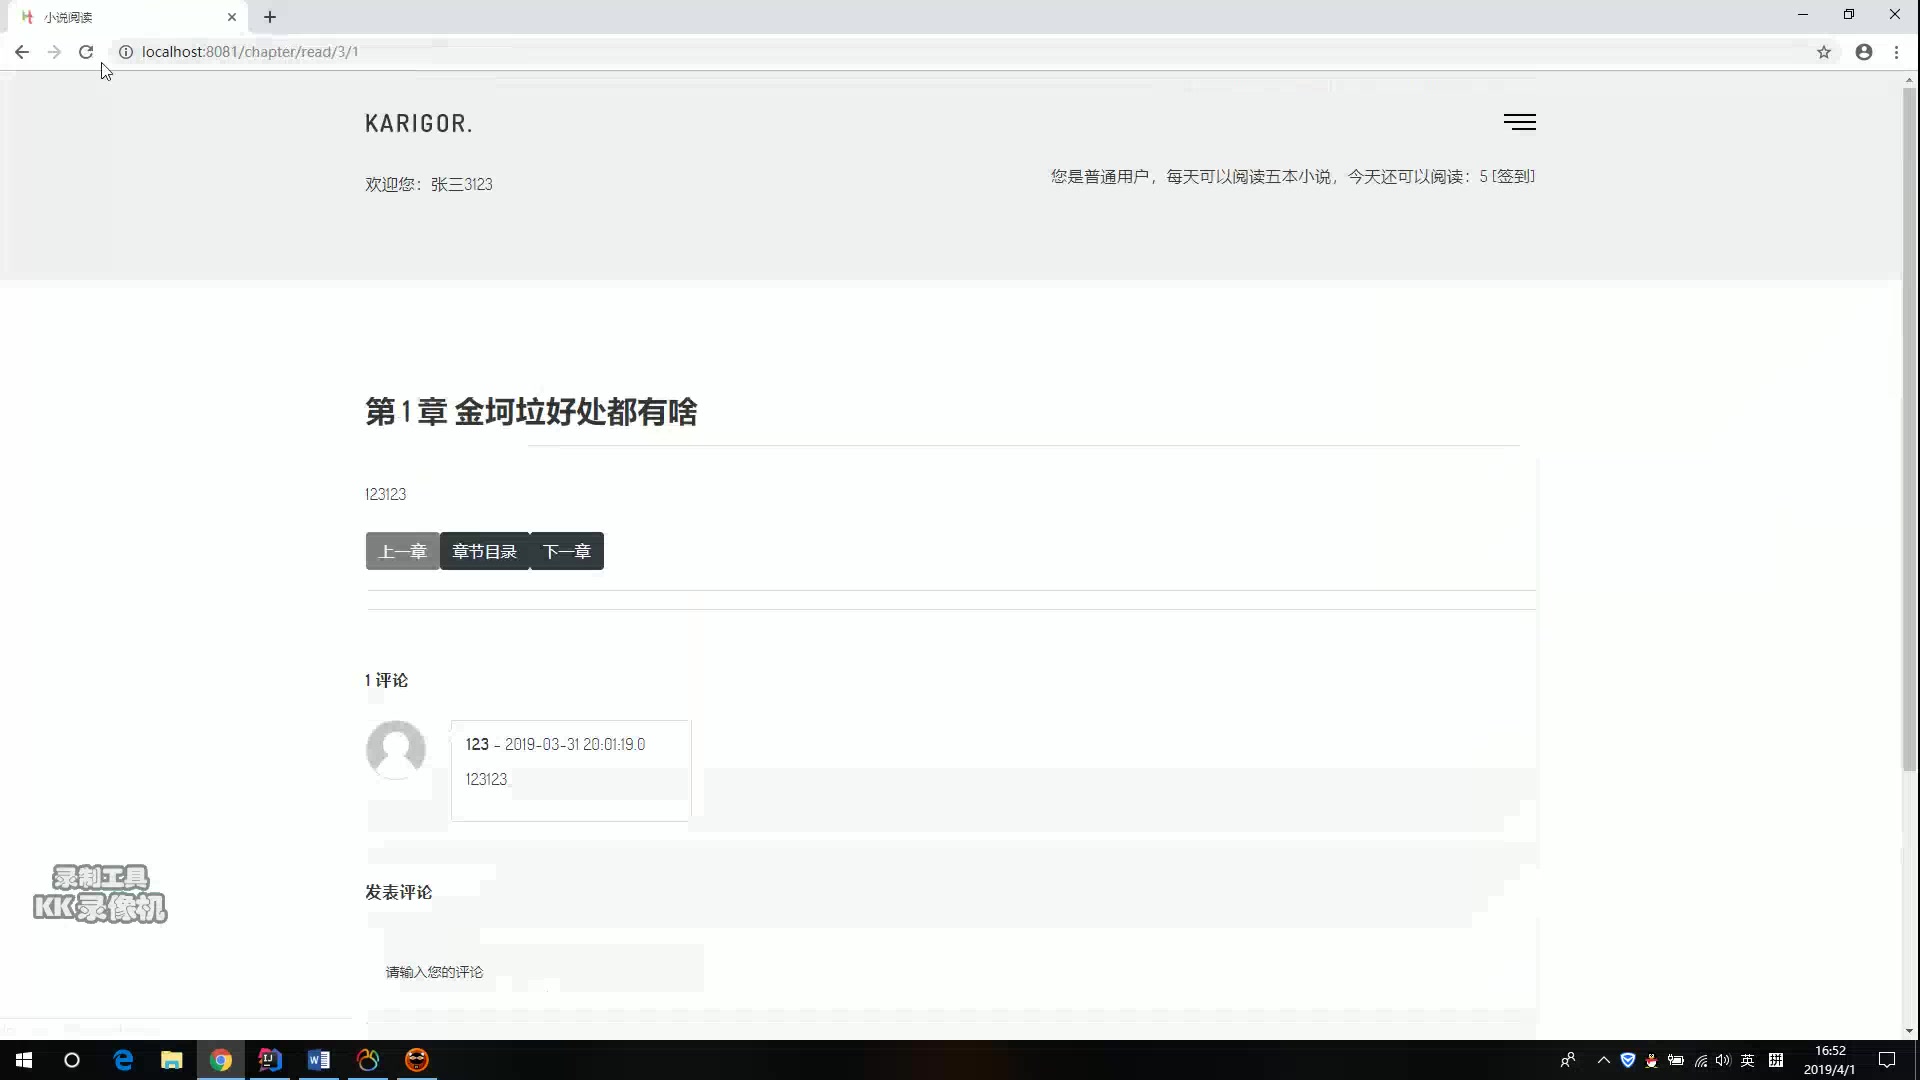Open a new browser tab
This screenshot has width=1920, height=1080.
[270, 17]
